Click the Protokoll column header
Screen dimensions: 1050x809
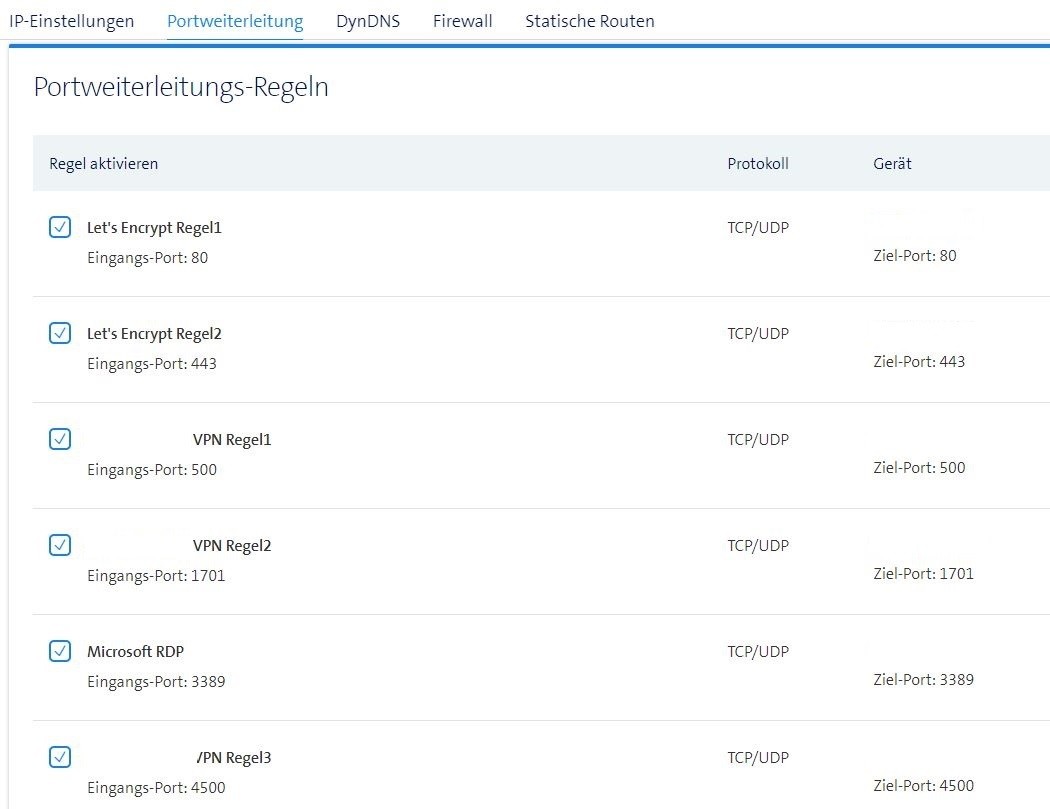click(x=758, y=163)
